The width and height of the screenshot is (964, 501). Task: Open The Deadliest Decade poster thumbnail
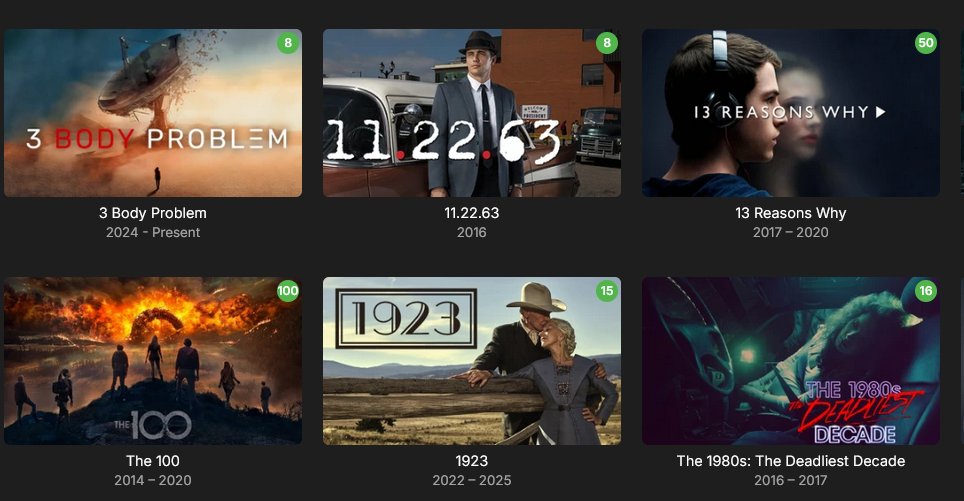[x=791, y=361]
